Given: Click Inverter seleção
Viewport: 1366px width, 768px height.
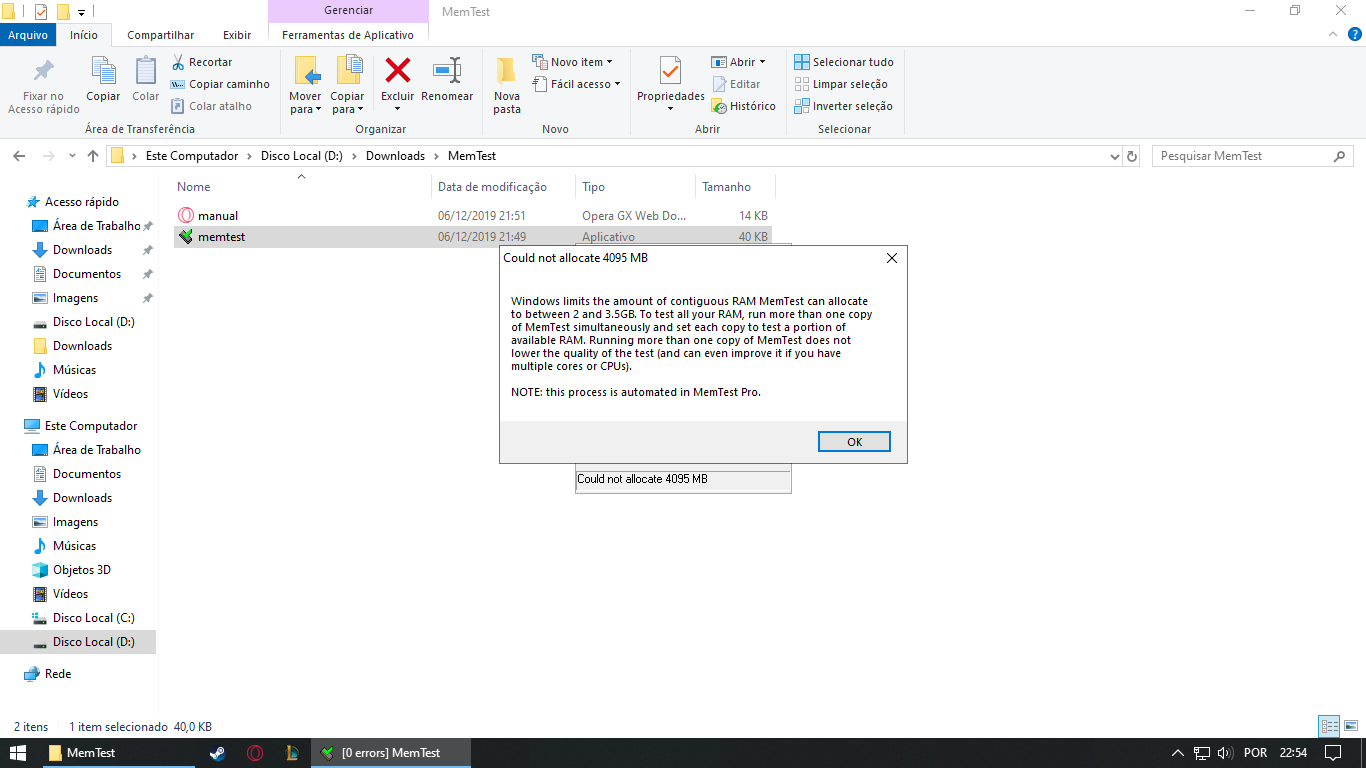Looking at the screenshot, I should [x=843, y=106].
